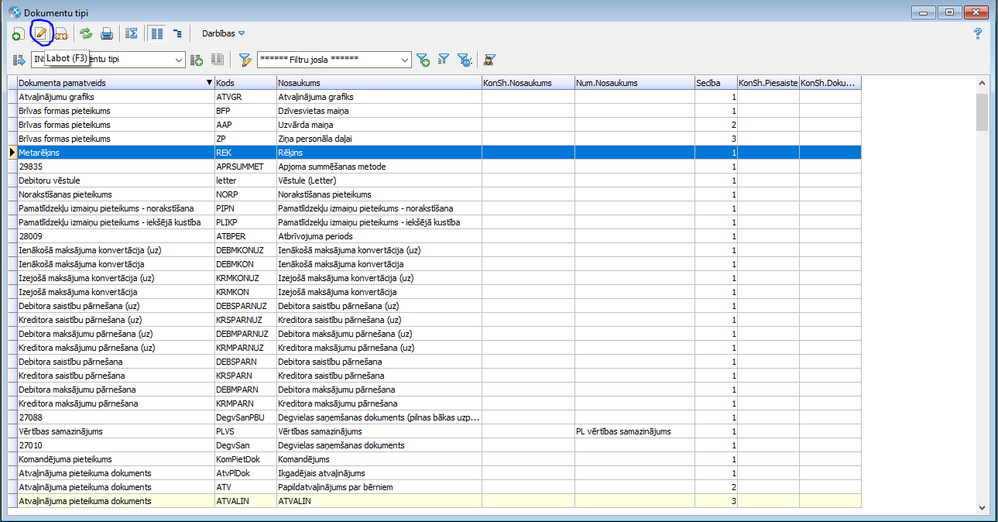
Task: Create a new document type record
Action: 18,34
